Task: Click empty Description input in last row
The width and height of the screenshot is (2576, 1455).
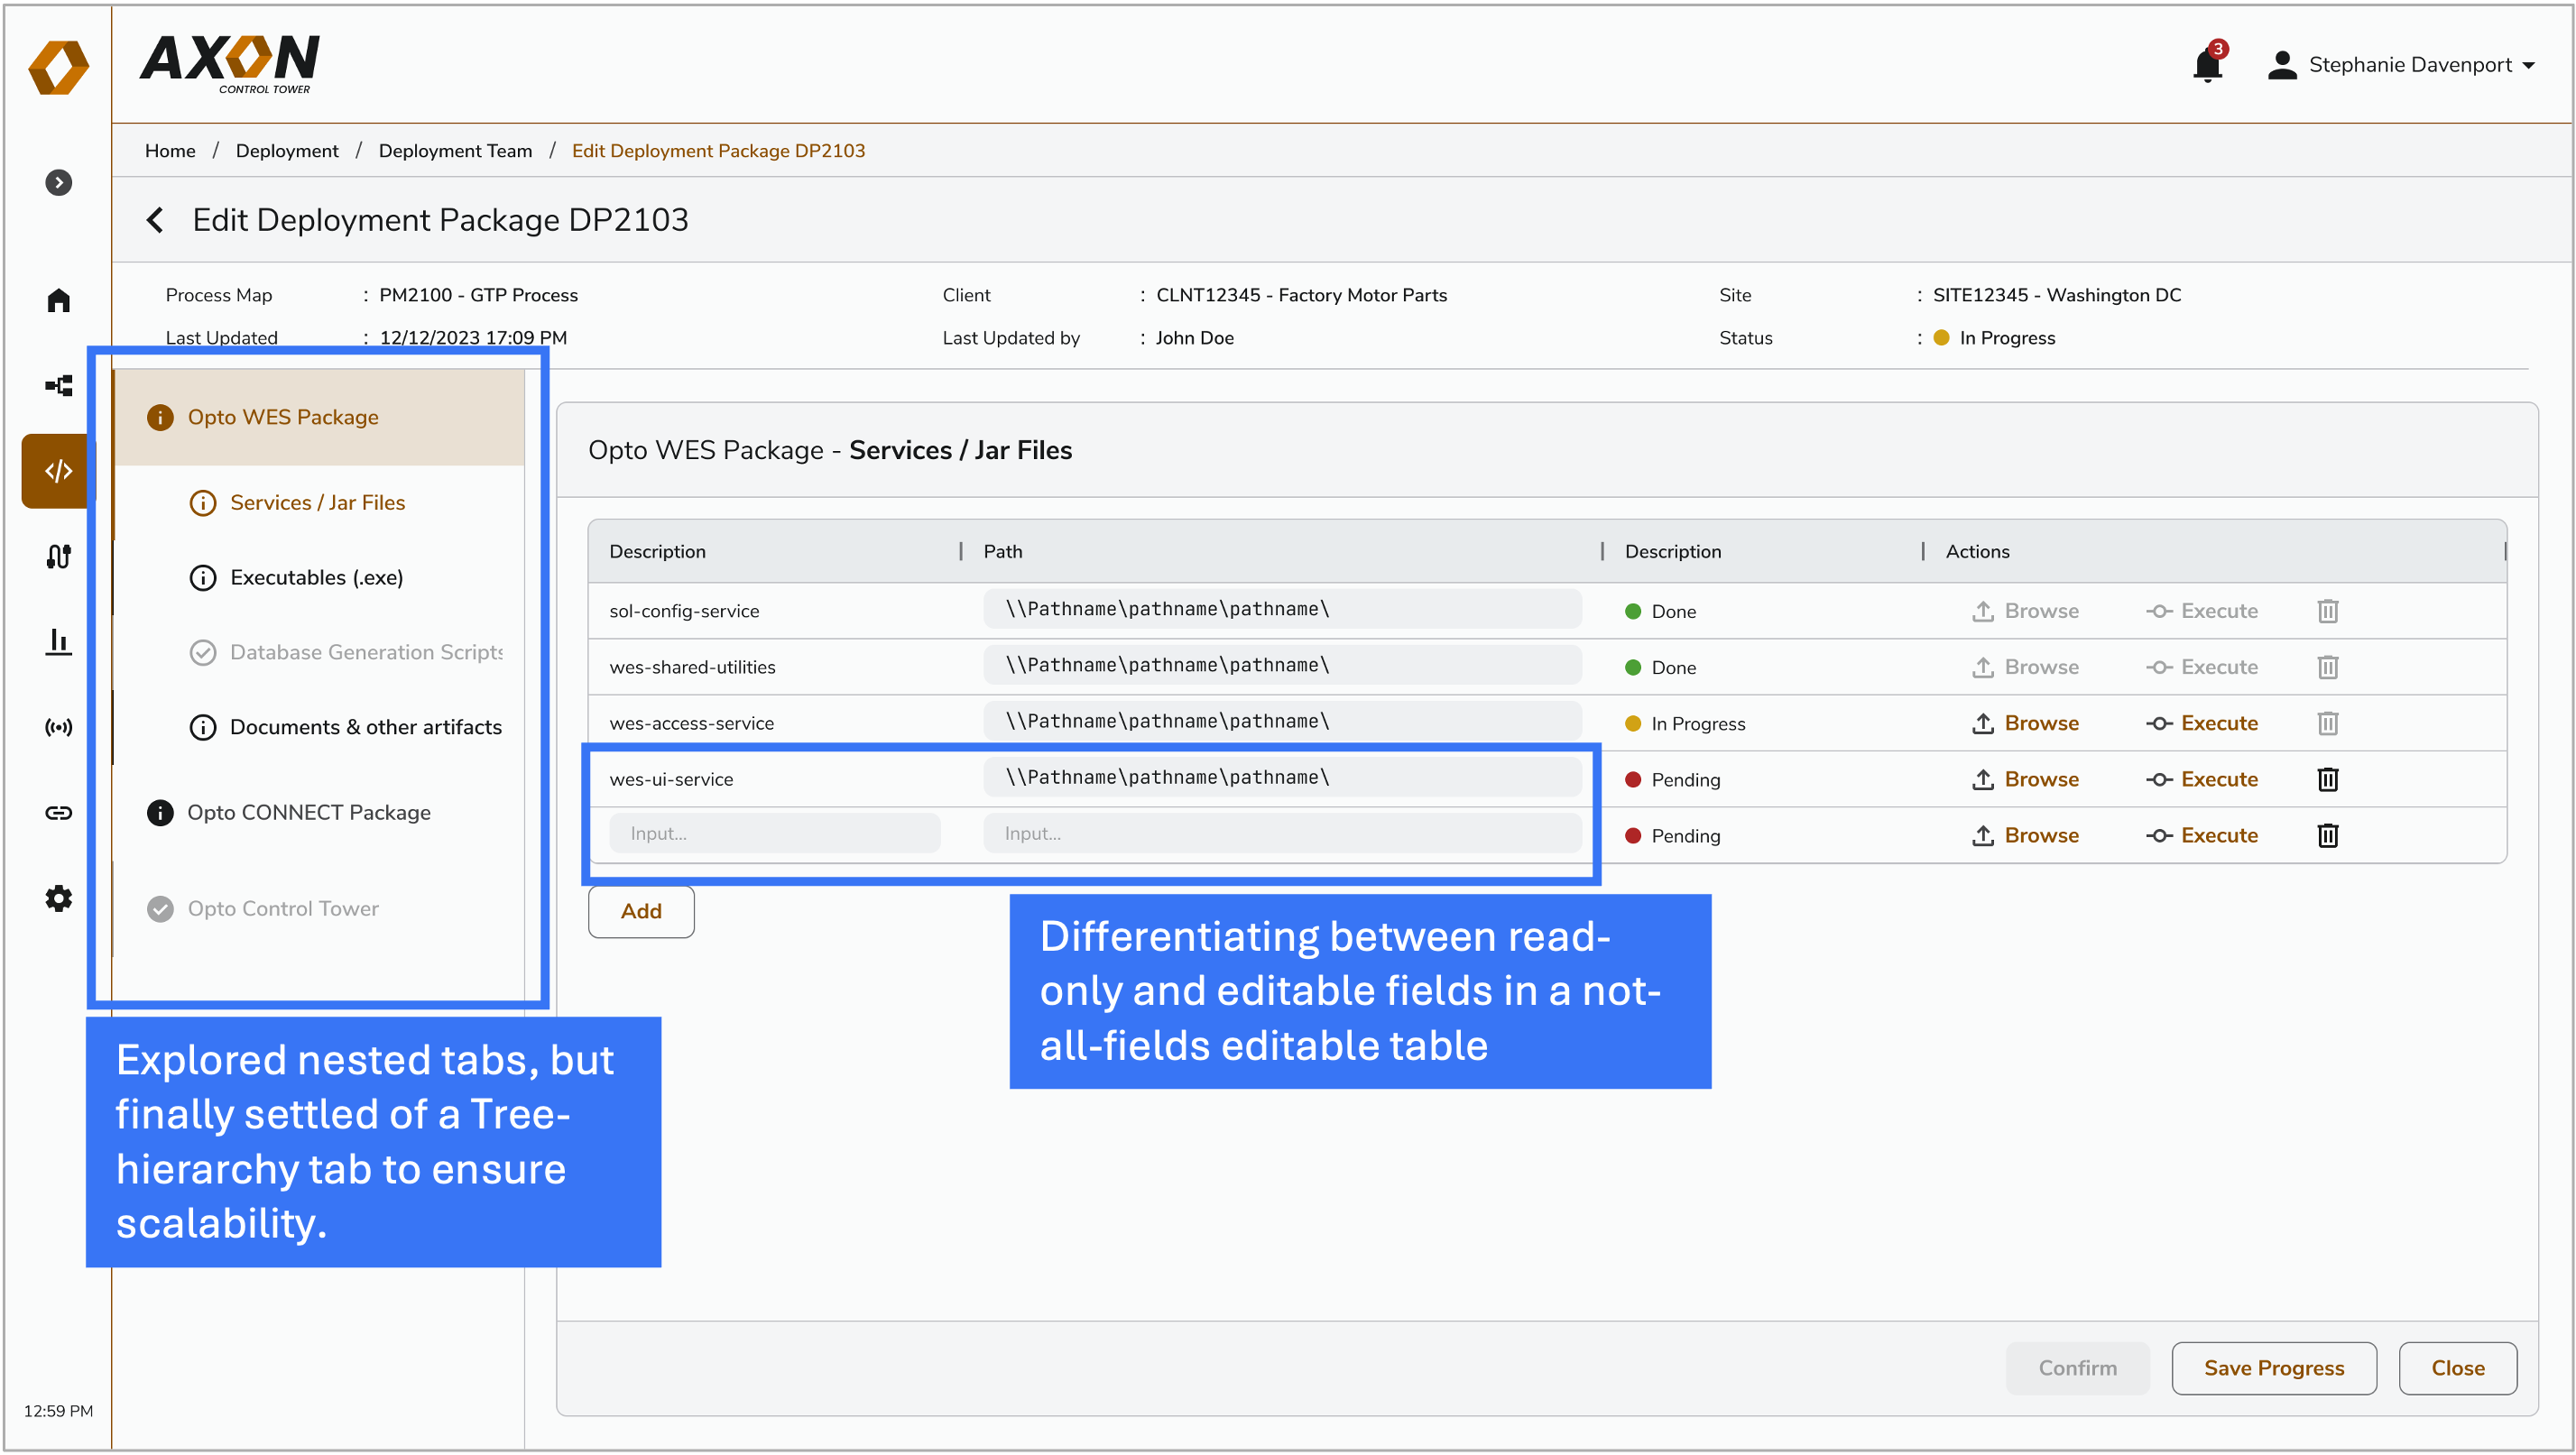Action: point(775,833)
